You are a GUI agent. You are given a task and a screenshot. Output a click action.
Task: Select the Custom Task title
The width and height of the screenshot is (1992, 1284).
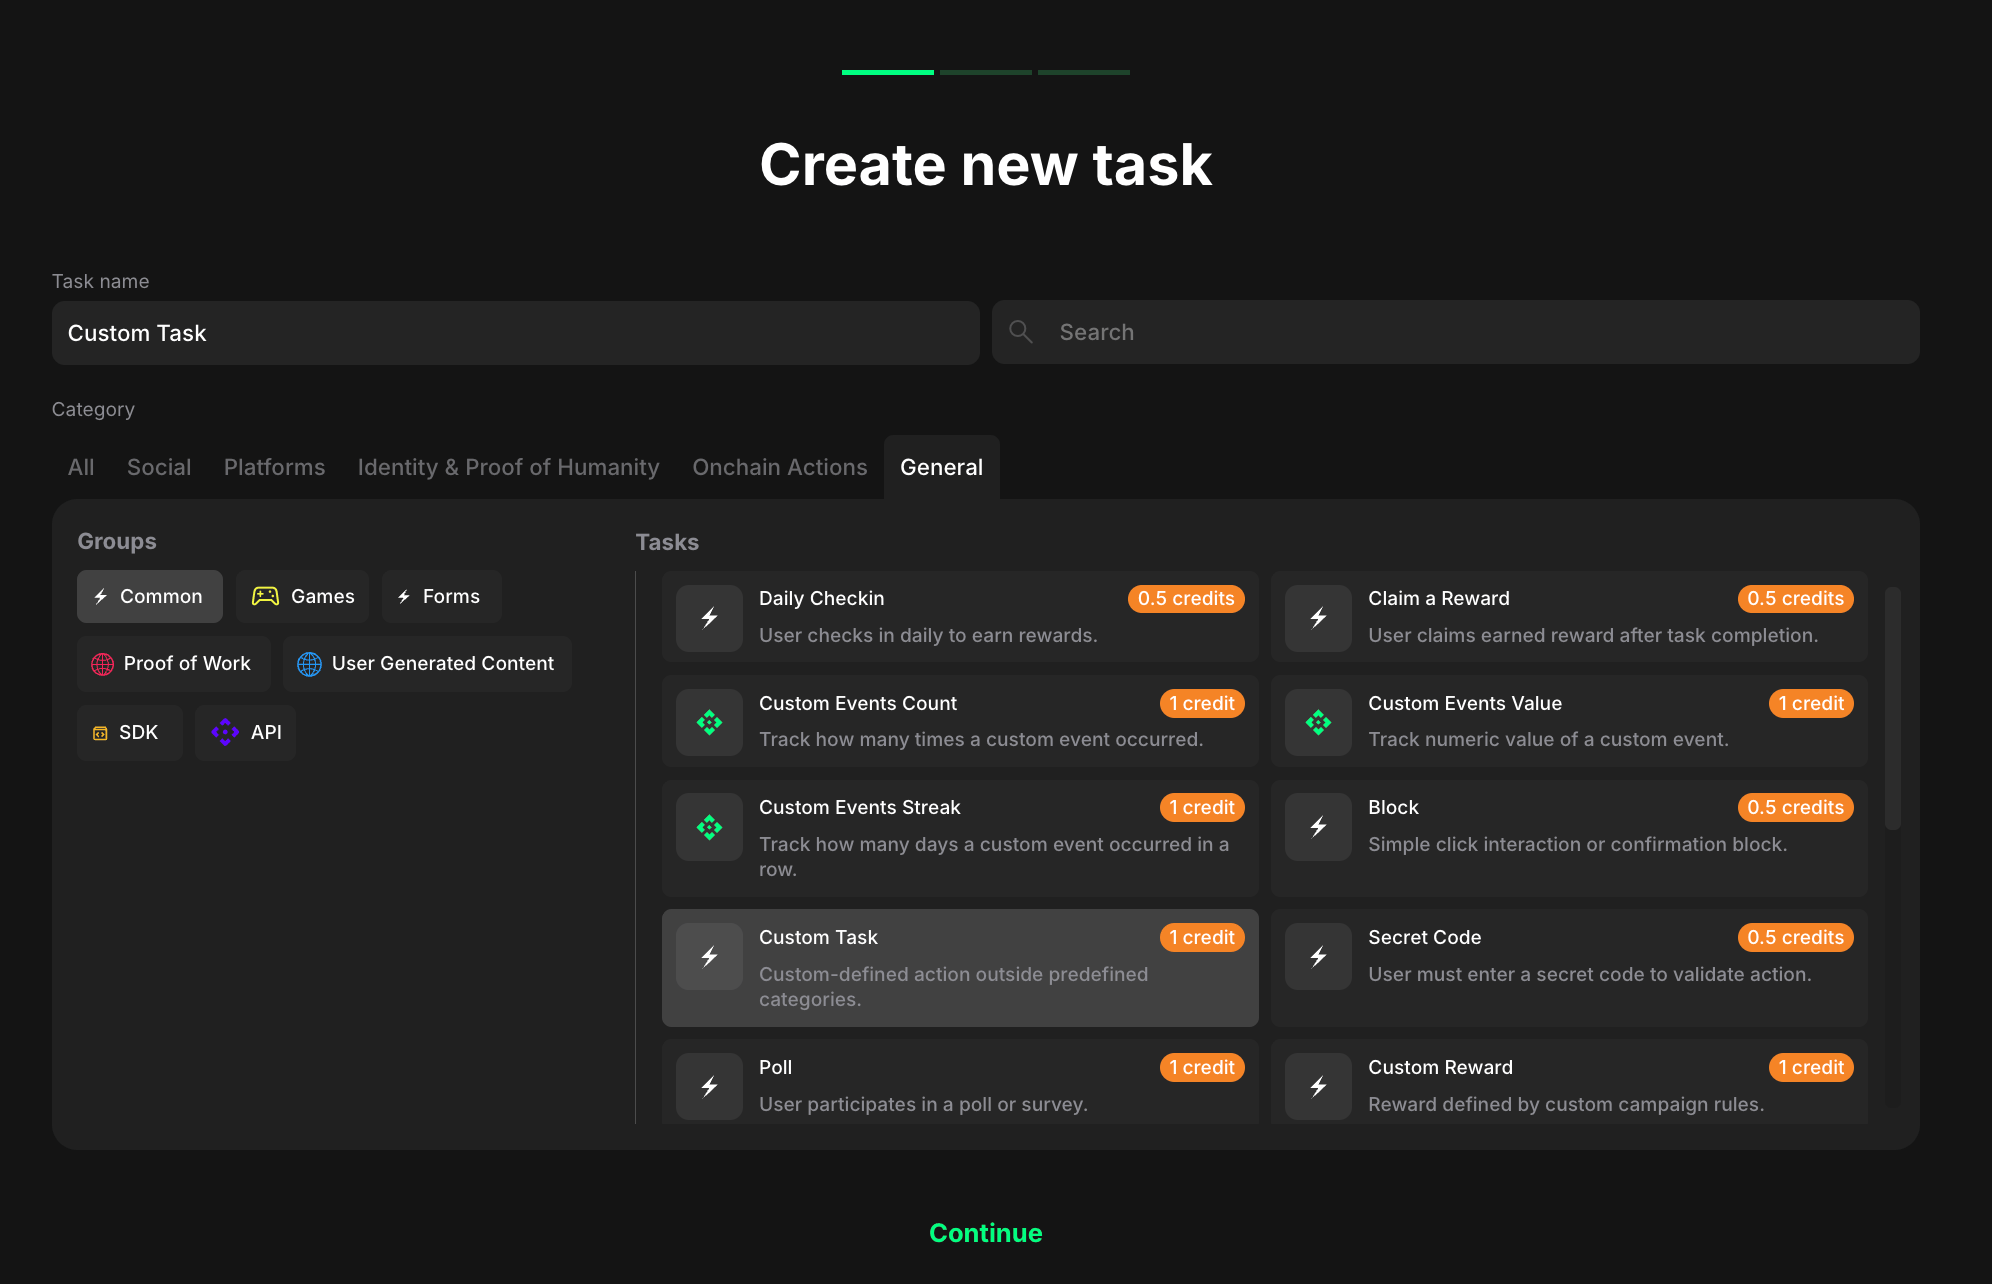(818, 937)
